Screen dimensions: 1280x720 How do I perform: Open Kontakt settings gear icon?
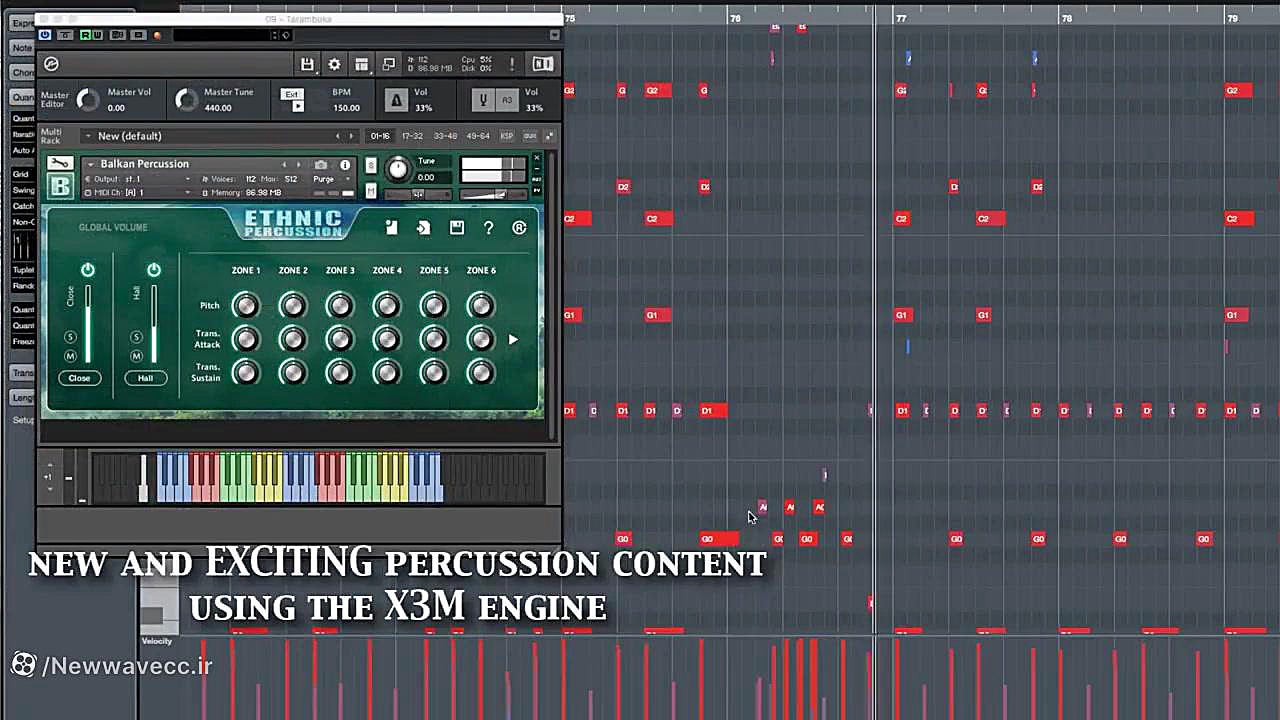tap(334, 64)
